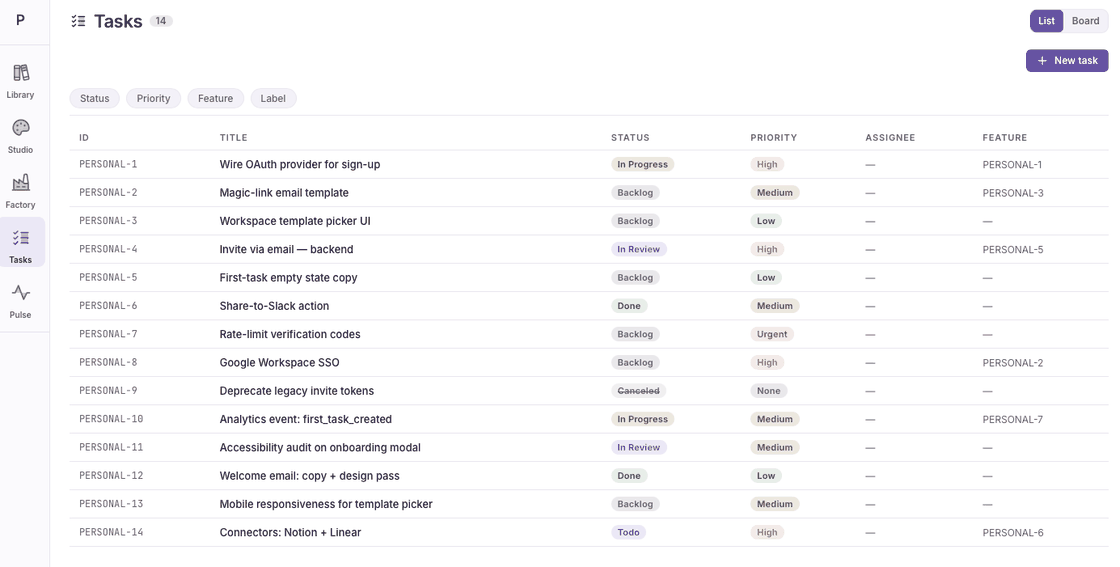Viewport: 1120px width, 567px height.
Task: Open task Magic-link email template
Action: (284, 193)
